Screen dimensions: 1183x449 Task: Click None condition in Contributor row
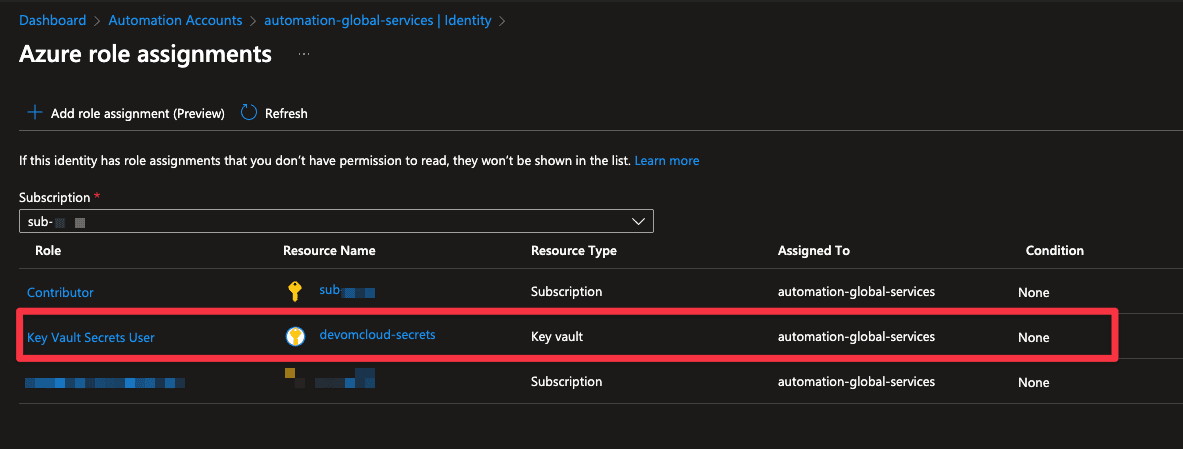[x=1034, y=293]
